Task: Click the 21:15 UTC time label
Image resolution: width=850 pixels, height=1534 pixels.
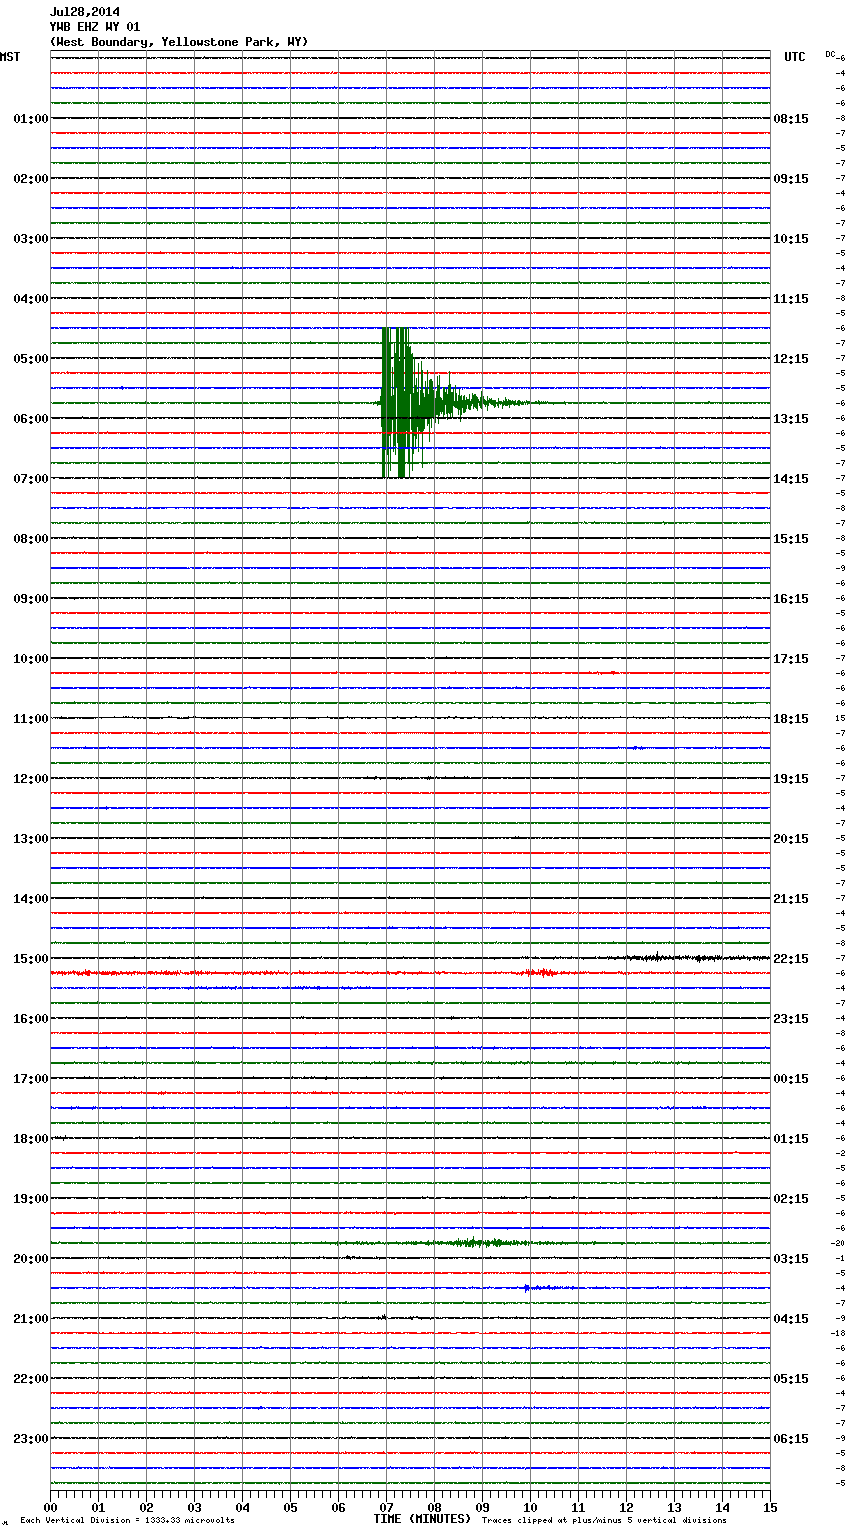Action: 791,899
